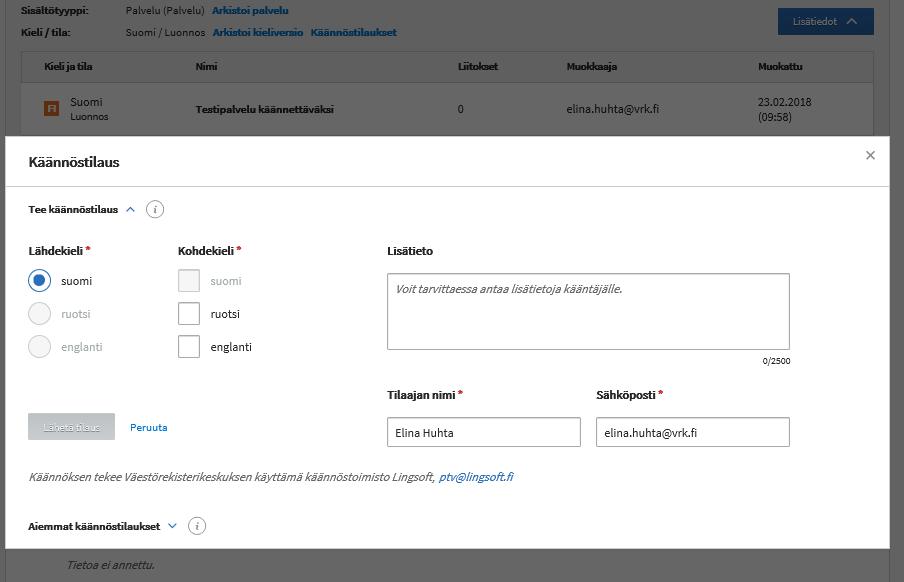Image resolution: width=904 pixels, height=582 pixels.
Task: Edit the Sähköposti field
Action: (x=692, y=432)
